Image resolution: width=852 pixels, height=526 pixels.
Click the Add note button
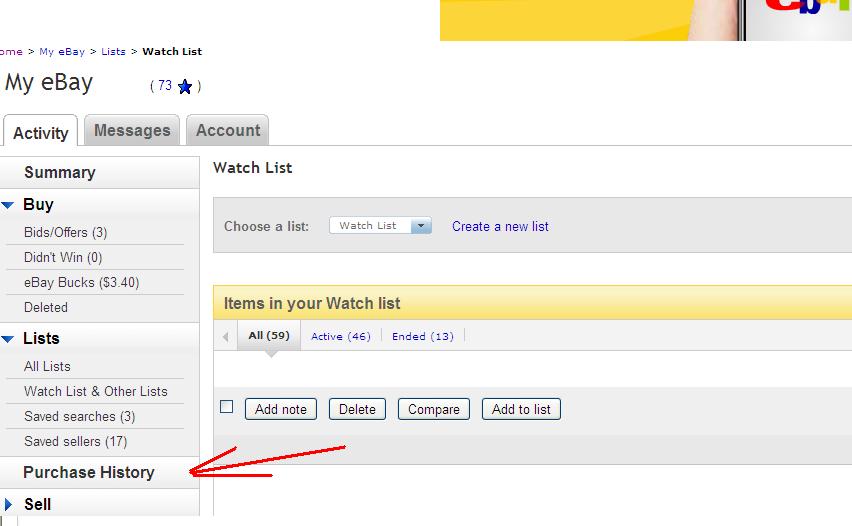coord(281,409)
